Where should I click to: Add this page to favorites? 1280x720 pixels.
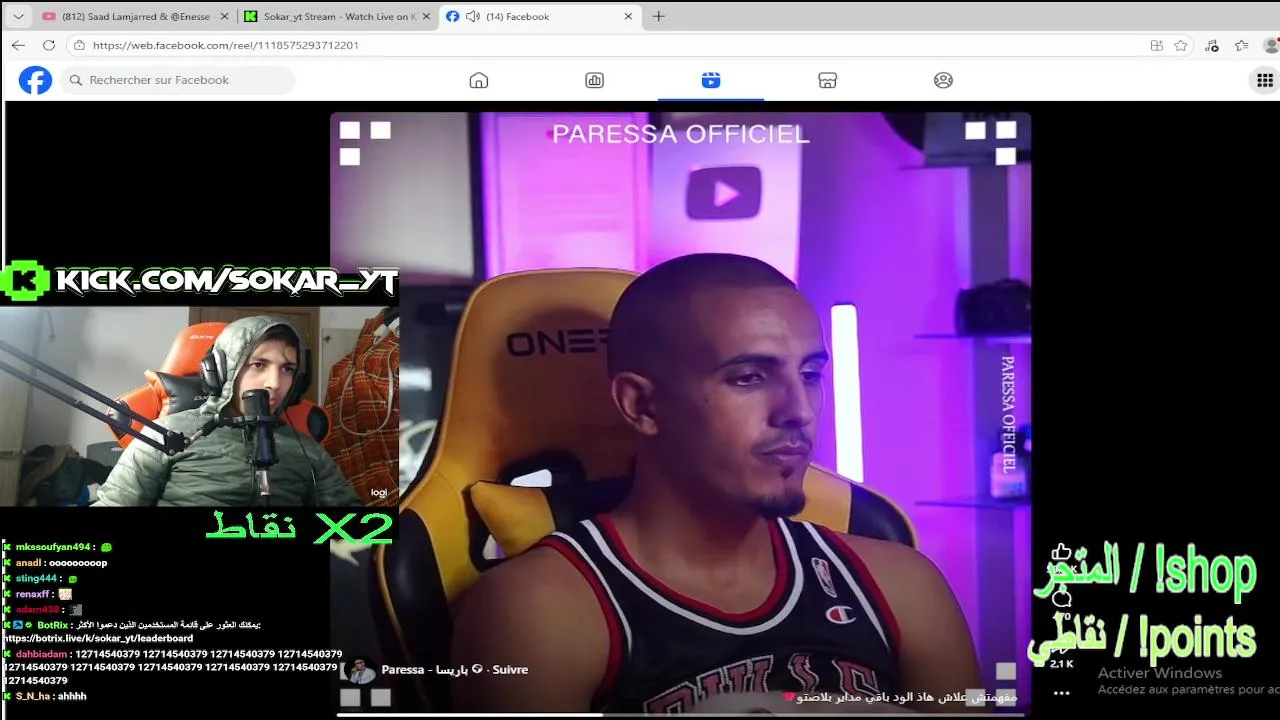click(1181, 45)
